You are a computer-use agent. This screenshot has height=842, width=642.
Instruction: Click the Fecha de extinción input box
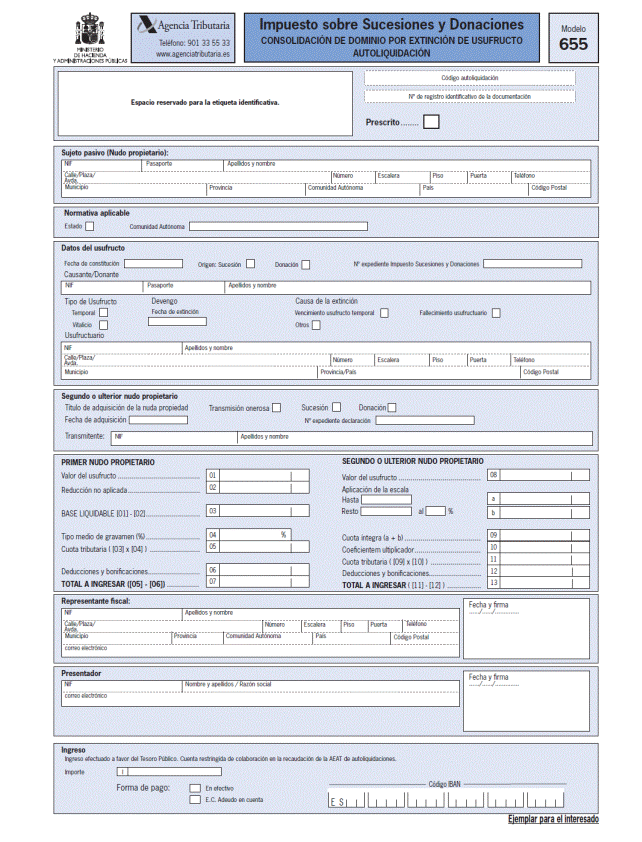[177, 322]
